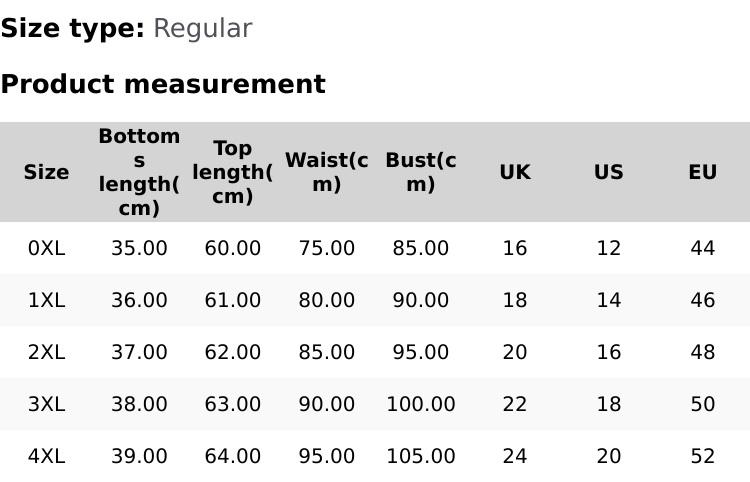Select the "Bust(cm)" column header
This screenshot has height=482, width=750.
point(421,172)
